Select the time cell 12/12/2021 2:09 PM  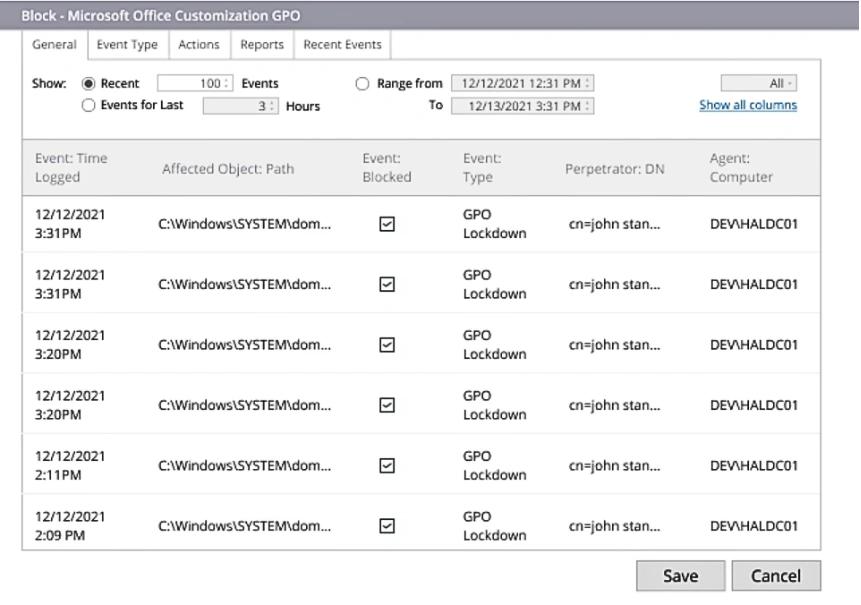click(70, 526)
